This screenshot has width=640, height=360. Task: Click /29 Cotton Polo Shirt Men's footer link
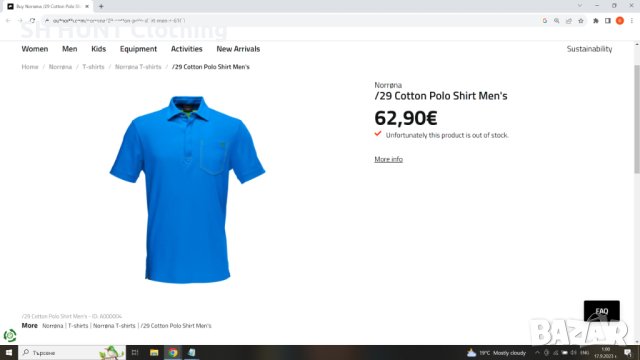pyautogui.click(x=176, y=326)
